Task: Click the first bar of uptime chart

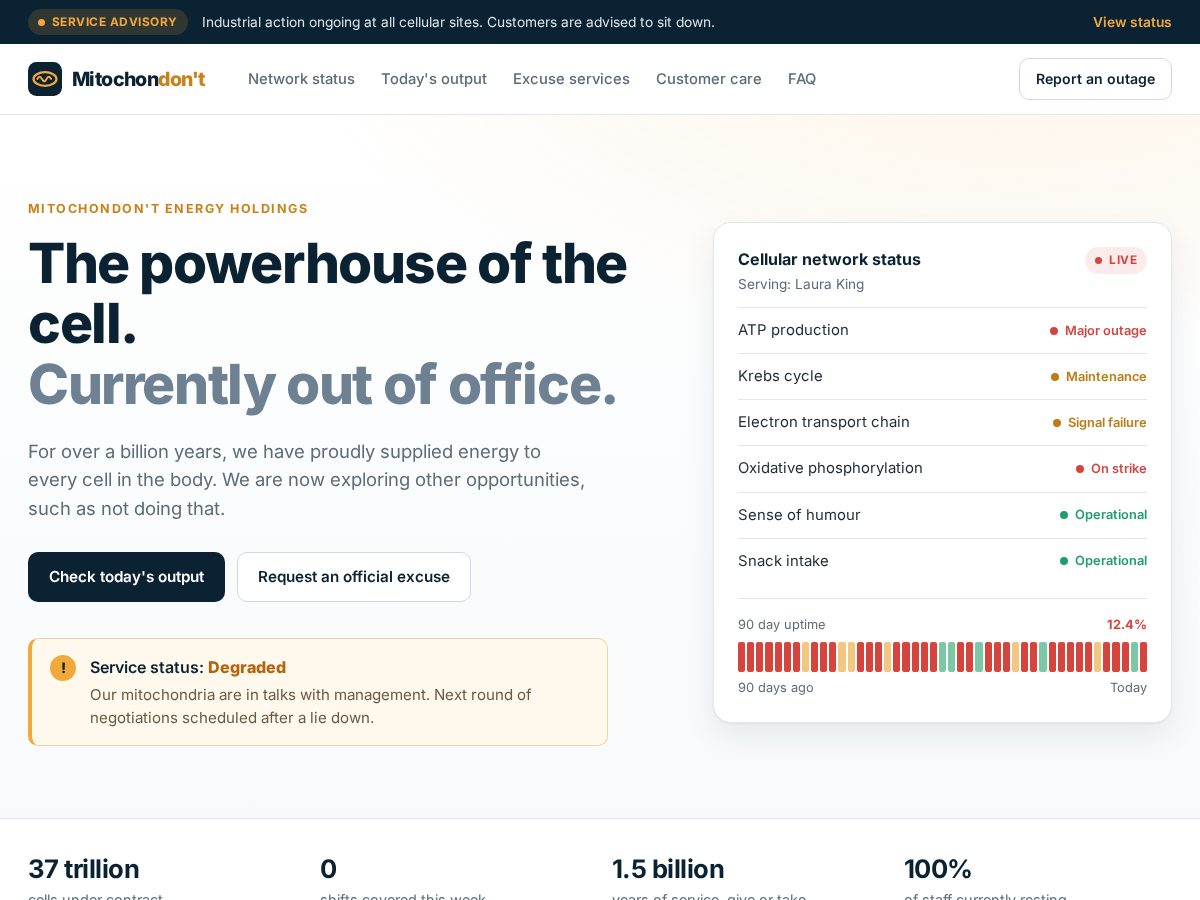Action: click(742, 657)
